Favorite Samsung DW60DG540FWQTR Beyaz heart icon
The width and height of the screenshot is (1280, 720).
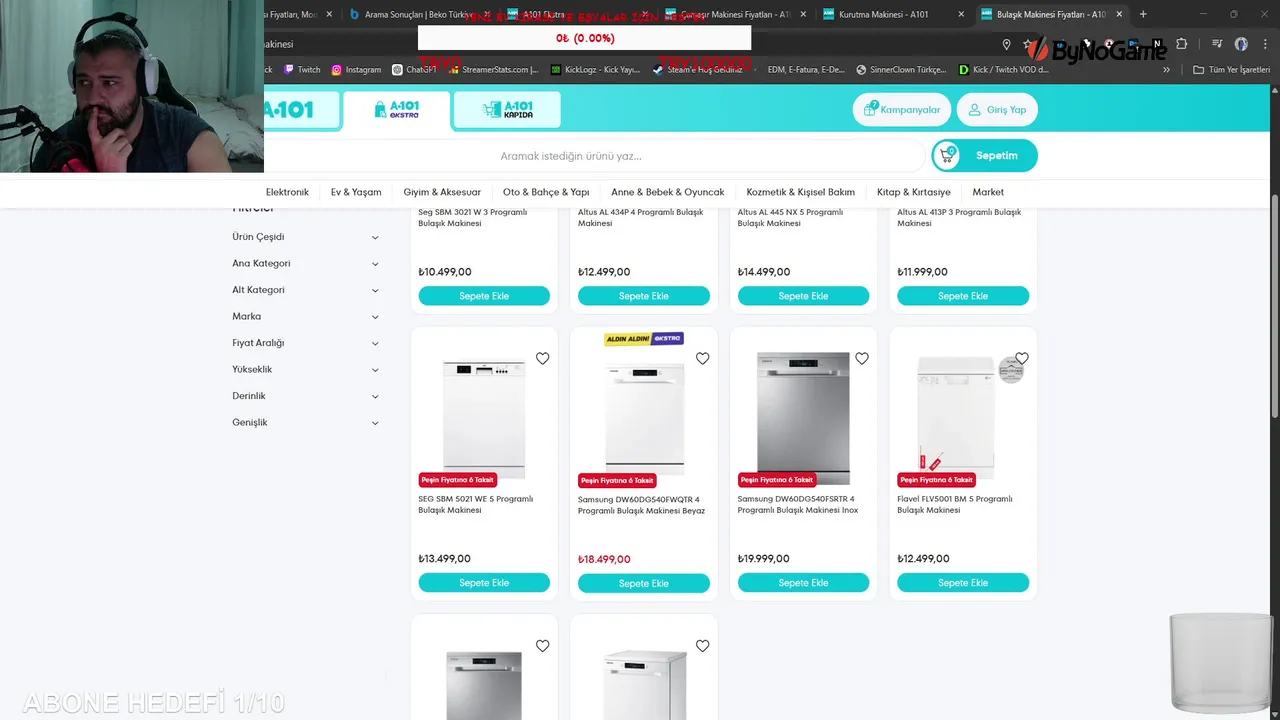click(702, 359)
